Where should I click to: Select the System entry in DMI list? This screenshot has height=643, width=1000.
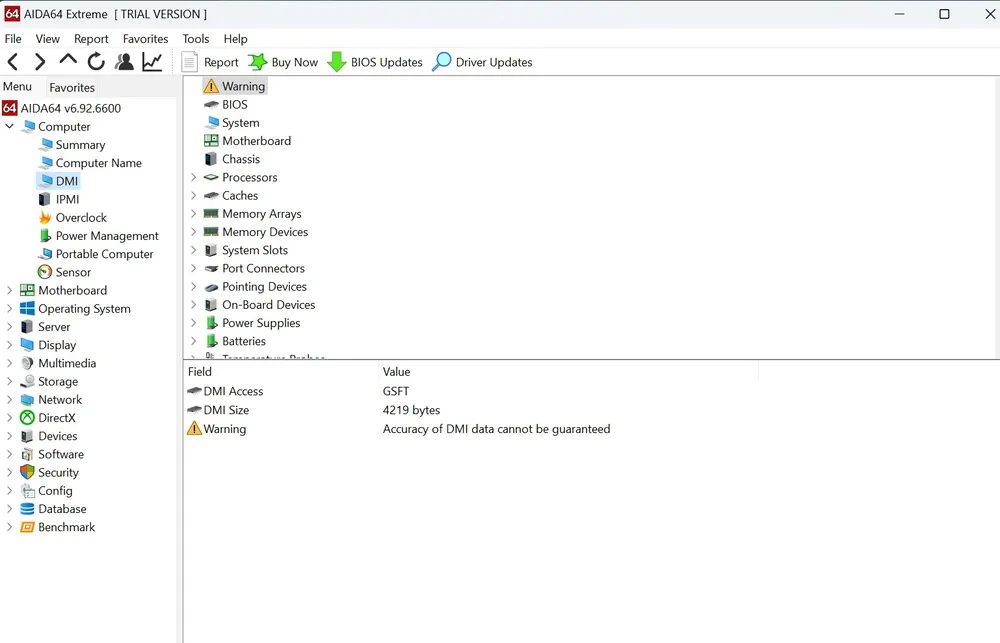click(x=240, y=122)
